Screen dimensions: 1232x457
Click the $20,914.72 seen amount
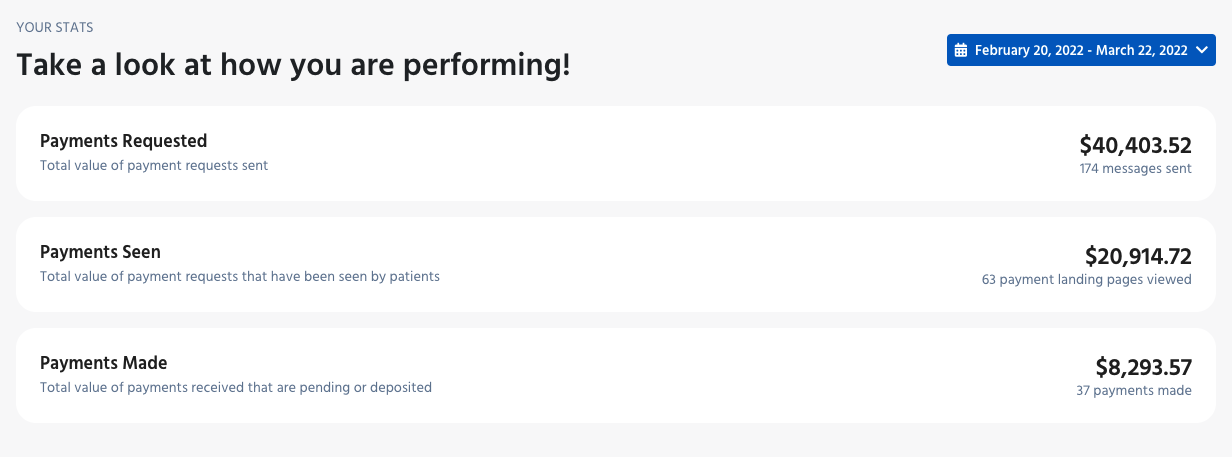point(1138,256)
